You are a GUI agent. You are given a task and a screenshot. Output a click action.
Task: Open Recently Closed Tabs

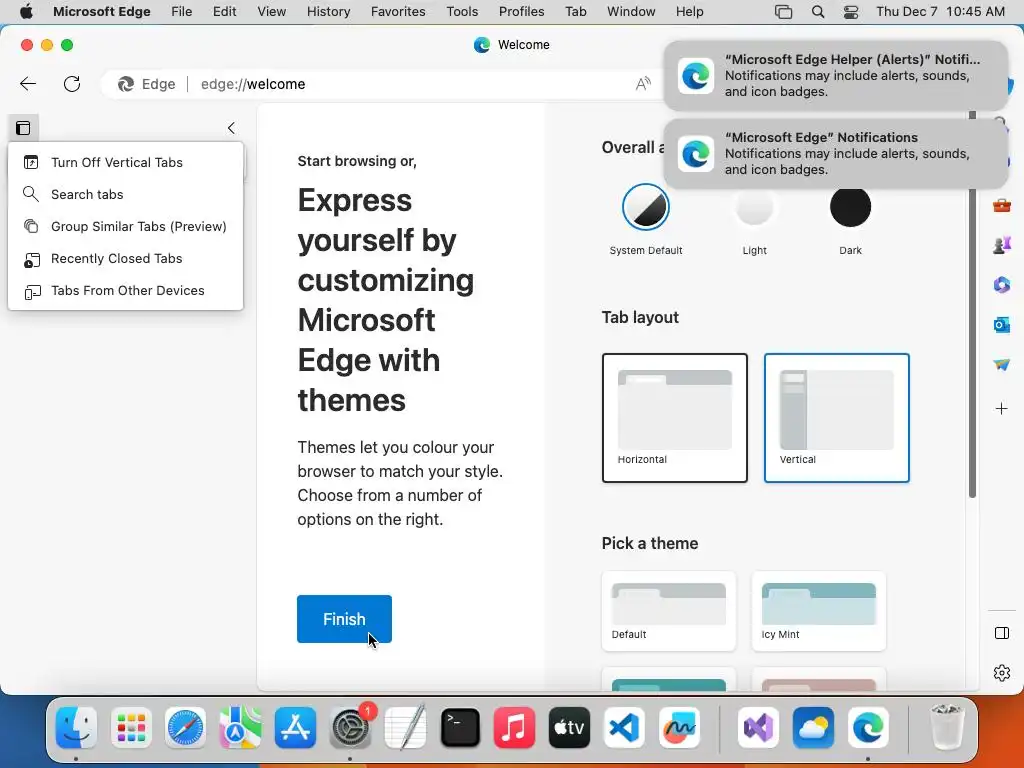125,258
